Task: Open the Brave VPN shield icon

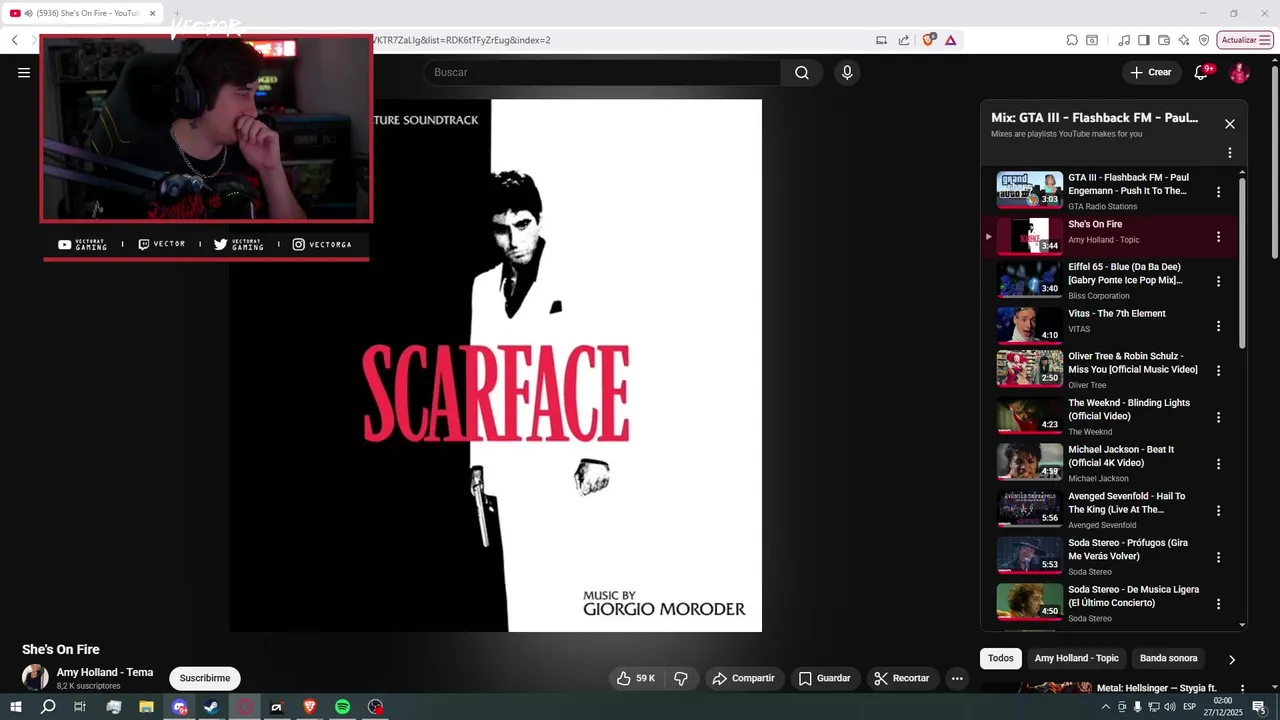Action: pos(1203,40)
